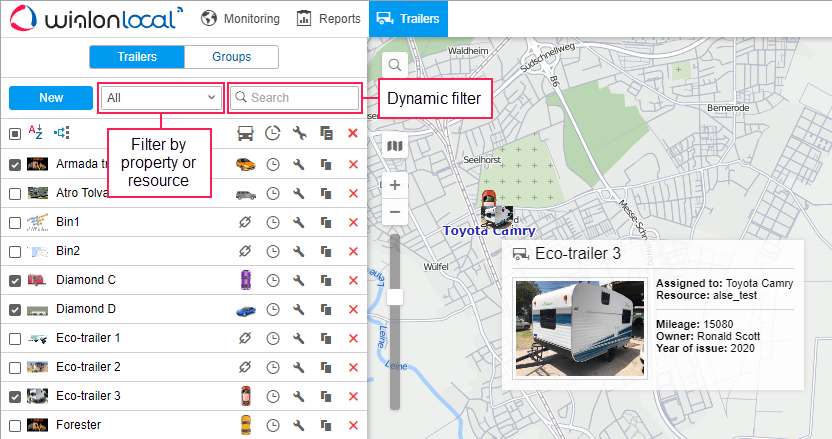
Task: Click the map search magnifier icon
Action: (395, 65)
